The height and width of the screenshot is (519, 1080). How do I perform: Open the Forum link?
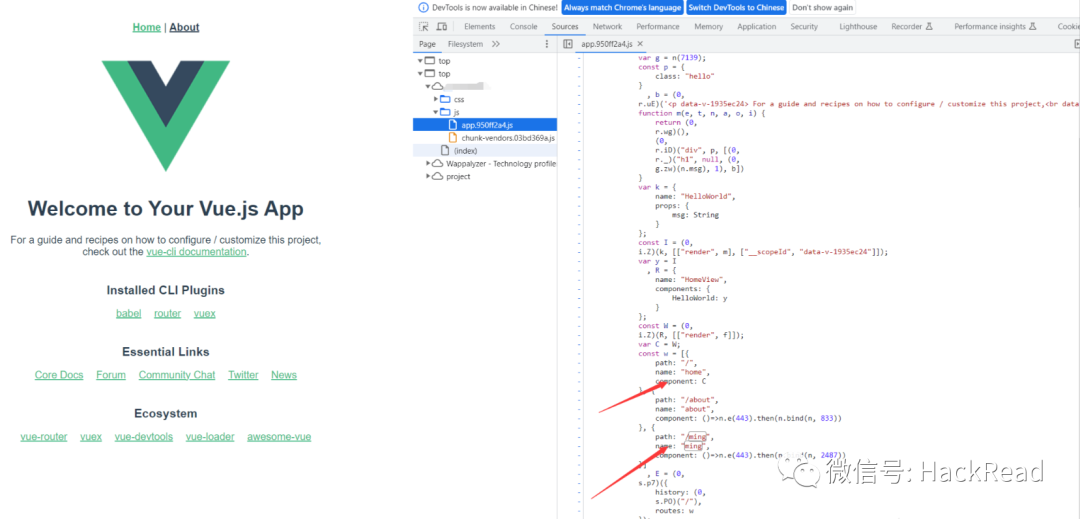point(111,375)
